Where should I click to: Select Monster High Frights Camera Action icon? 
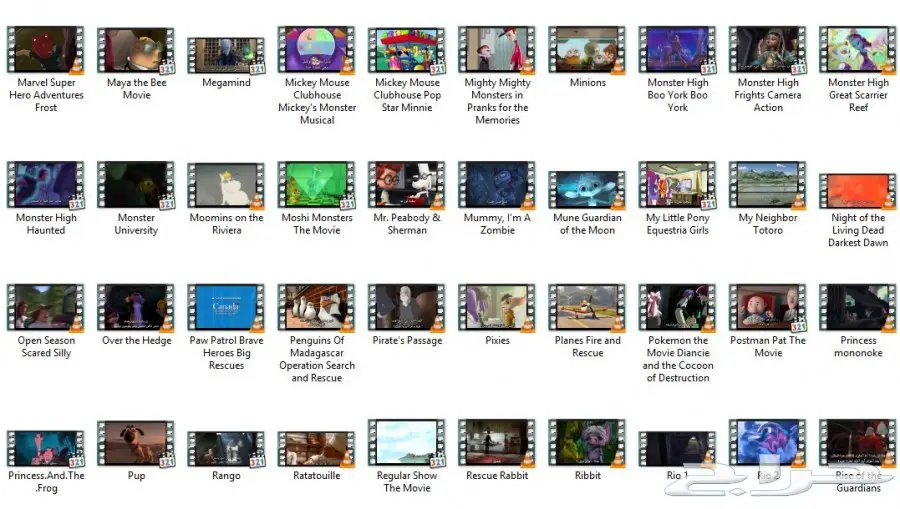[x=768, y=50]
